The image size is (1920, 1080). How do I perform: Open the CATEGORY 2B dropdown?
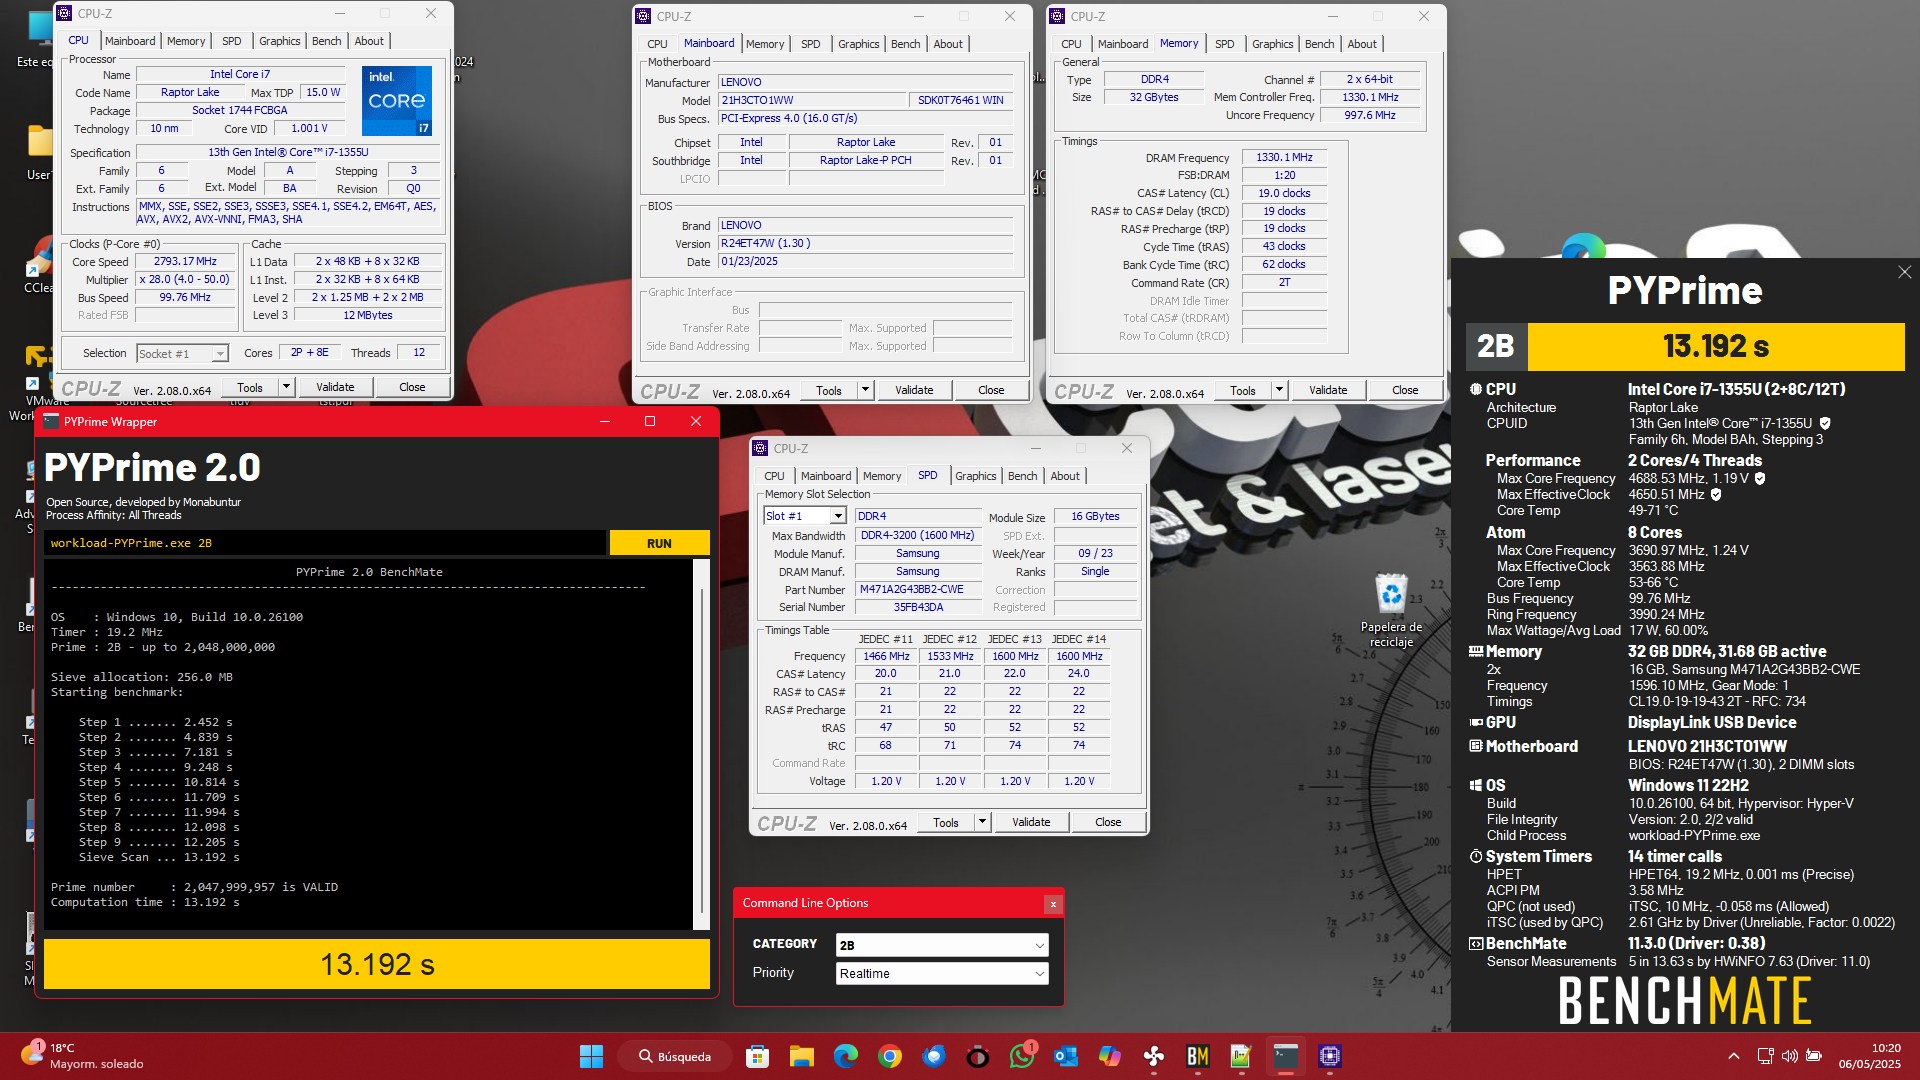point(942,945)
